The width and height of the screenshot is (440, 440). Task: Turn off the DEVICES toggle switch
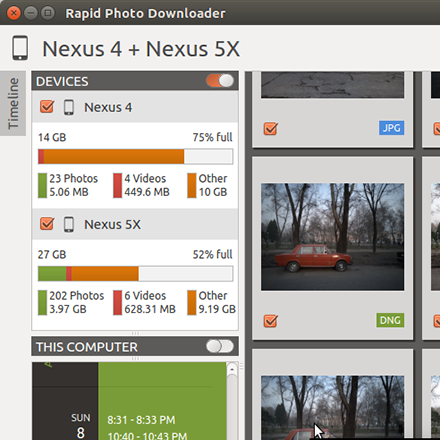coord(220,81)
